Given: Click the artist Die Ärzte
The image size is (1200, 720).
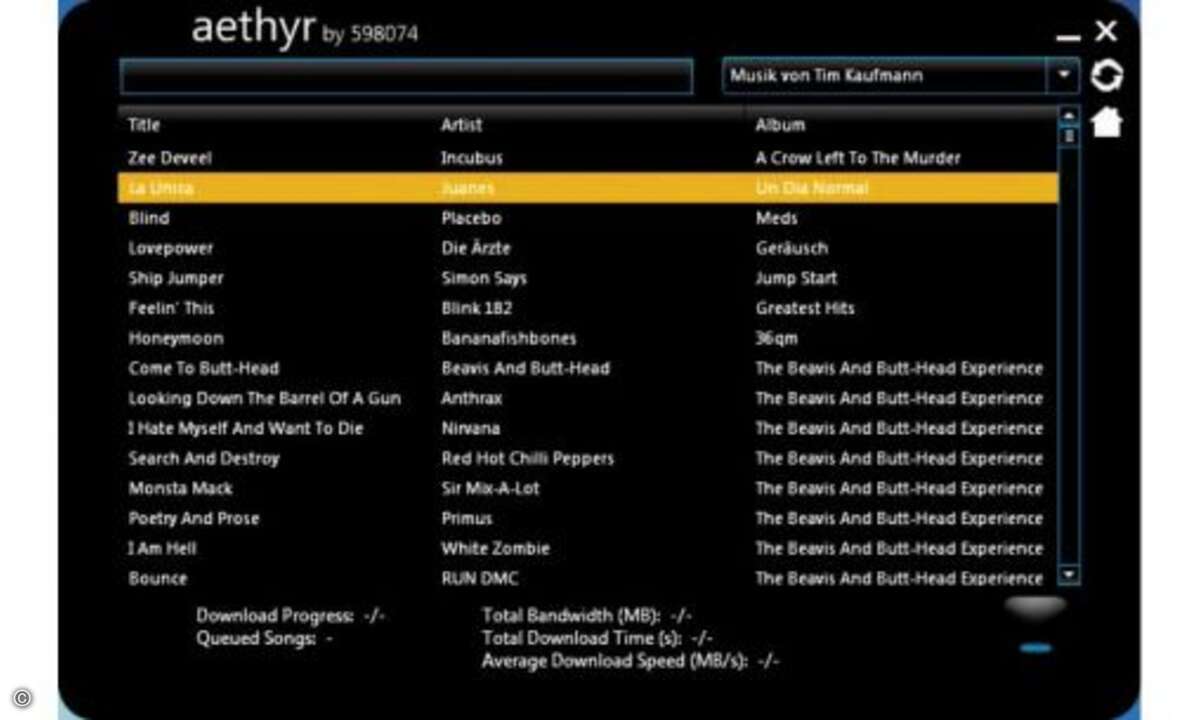Looking at the screenshot, I should [x=477, y=248].
